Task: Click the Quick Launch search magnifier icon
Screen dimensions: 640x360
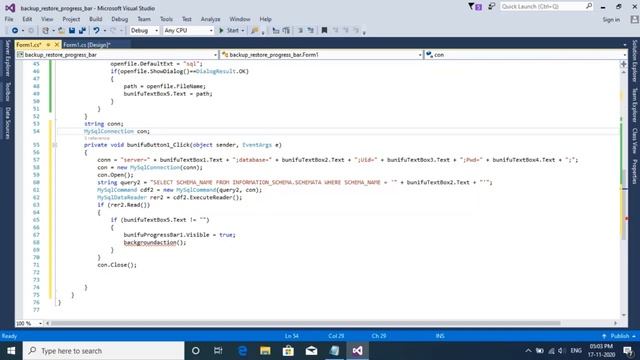Action: coord(589,6)
